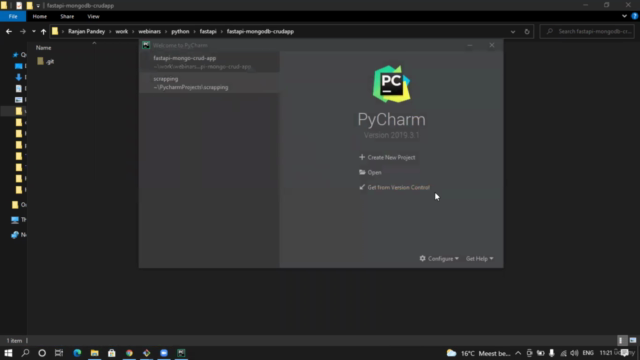Open the Get Help dropdown
Viewport: 640px width, 360px height.
480,258
